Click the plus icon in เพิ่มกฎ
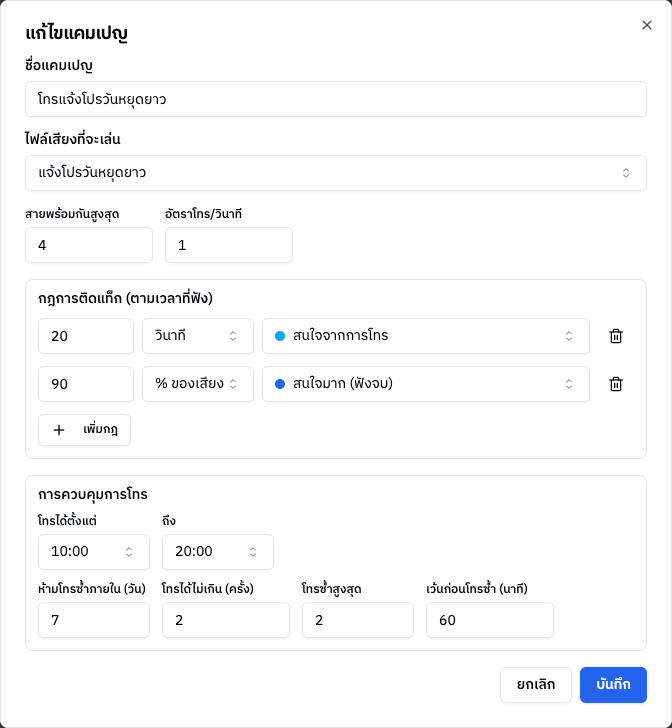 pos(59,430)
